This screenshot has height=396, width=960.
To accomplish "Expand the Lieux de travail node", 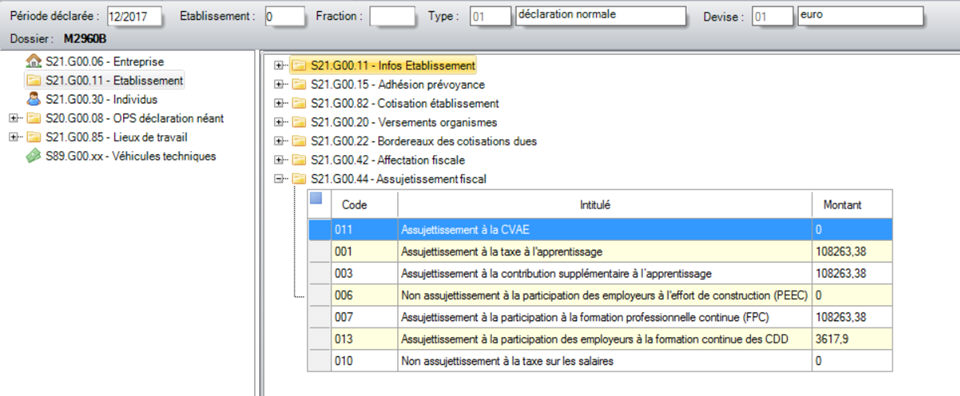I will click(13, 137).
